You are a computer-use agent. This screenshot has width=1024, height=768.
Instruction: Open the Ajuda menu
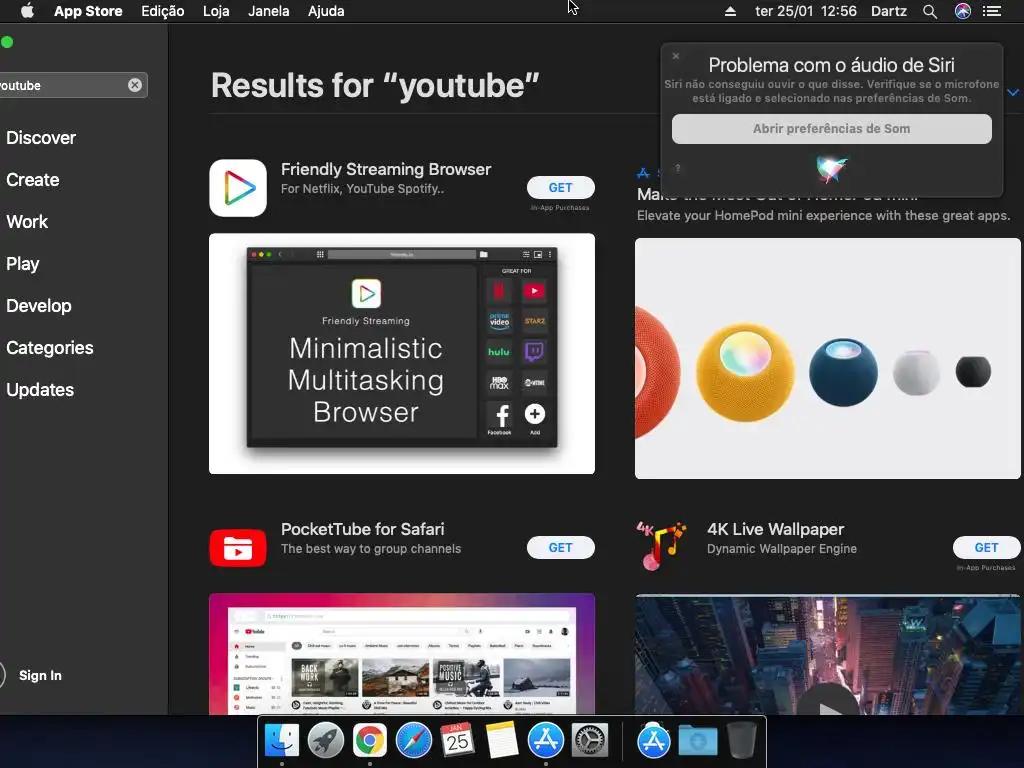326,11
